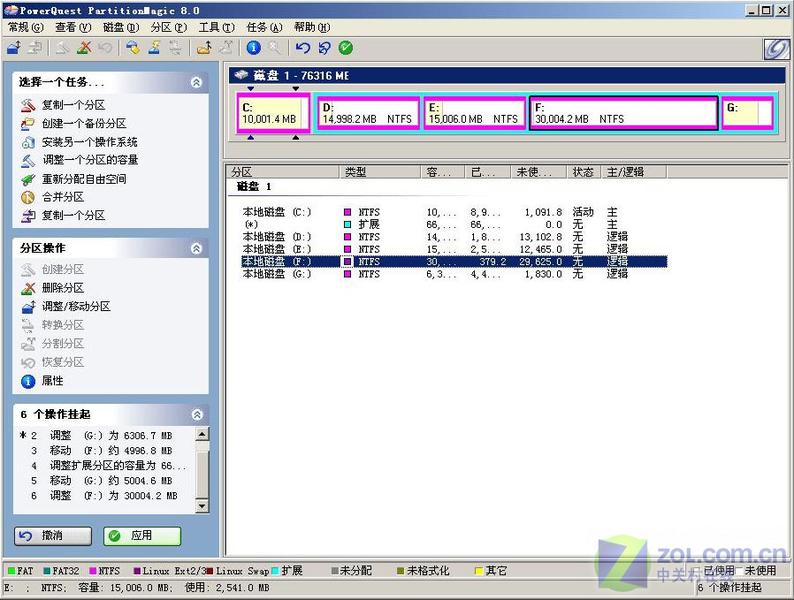
Task: Select the 本地磁盘 (G:) row
Action: pyautogui.click(x=454, y=274)
